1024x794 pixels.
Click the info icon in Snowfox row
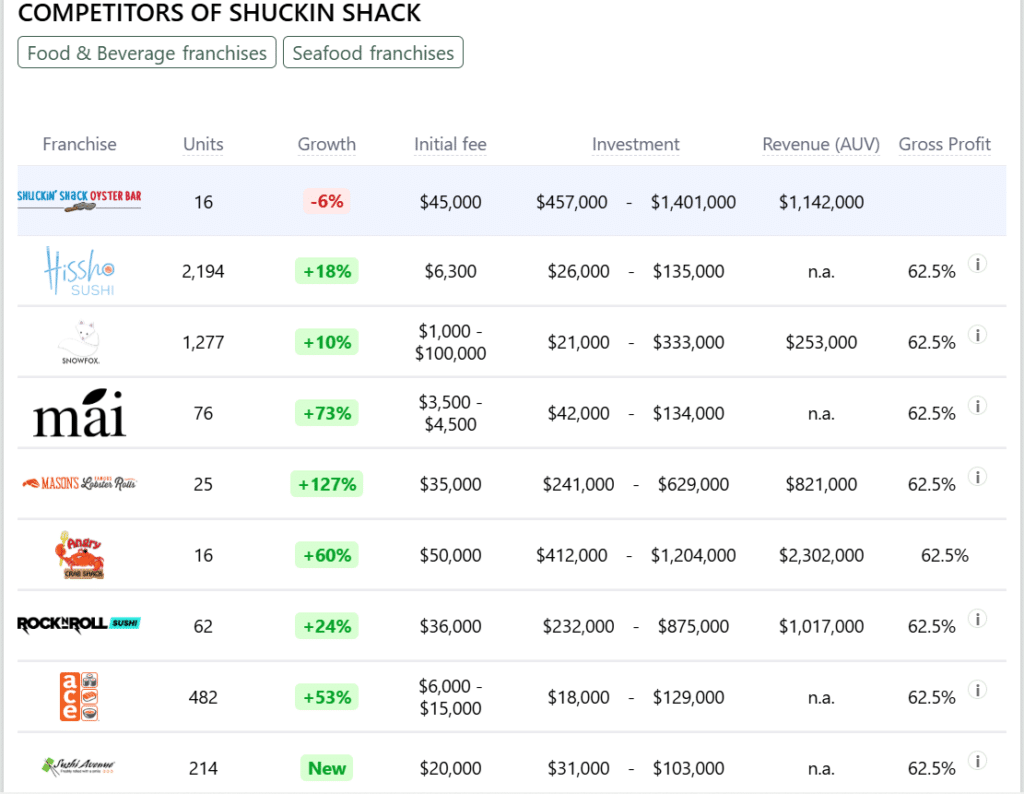point(977,335)
